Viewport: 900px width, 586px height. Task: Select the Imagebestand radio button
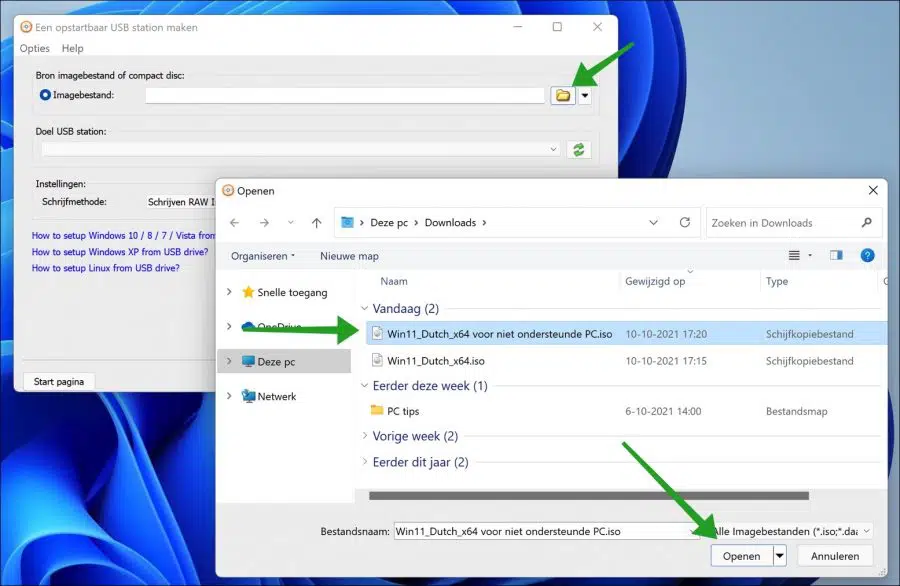(45, 95)
